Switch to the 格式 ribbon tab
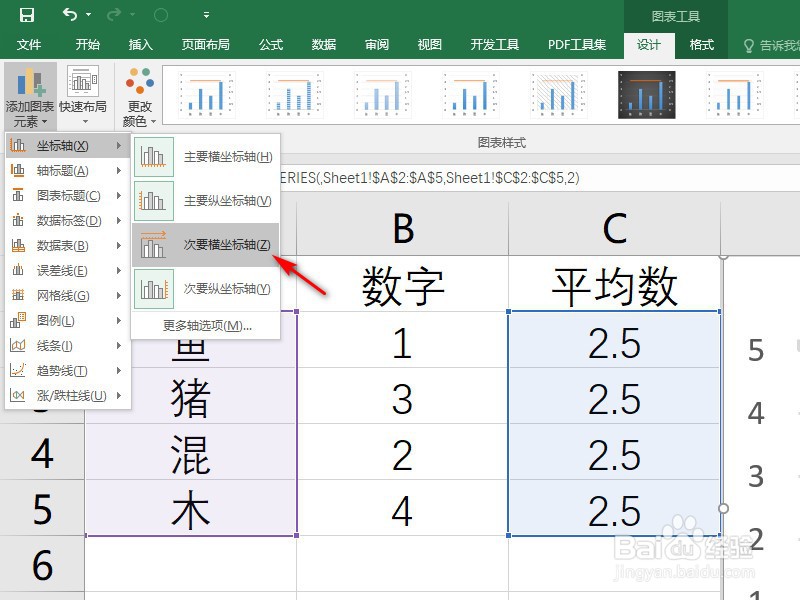 701,44
